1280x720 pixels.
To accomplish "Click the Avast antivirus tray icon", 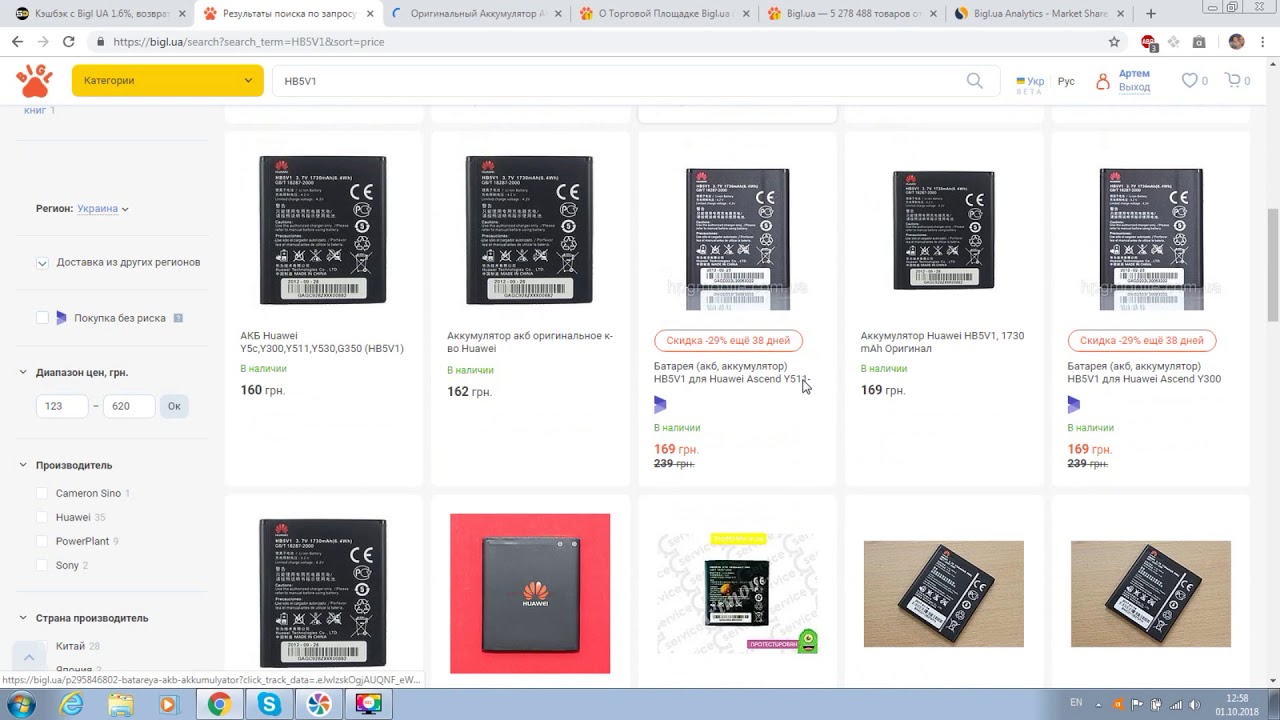I will (1118, 704).
